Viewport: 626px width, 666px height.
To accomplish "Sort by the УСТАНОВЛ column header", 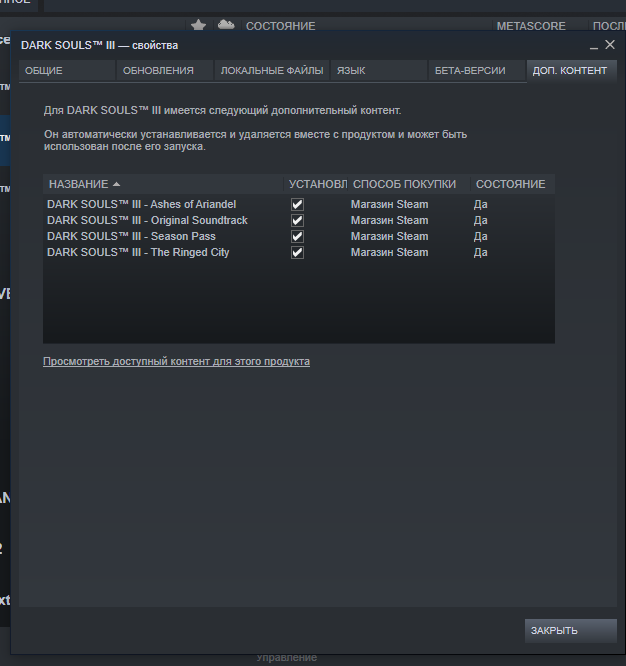I will point(316,184).
